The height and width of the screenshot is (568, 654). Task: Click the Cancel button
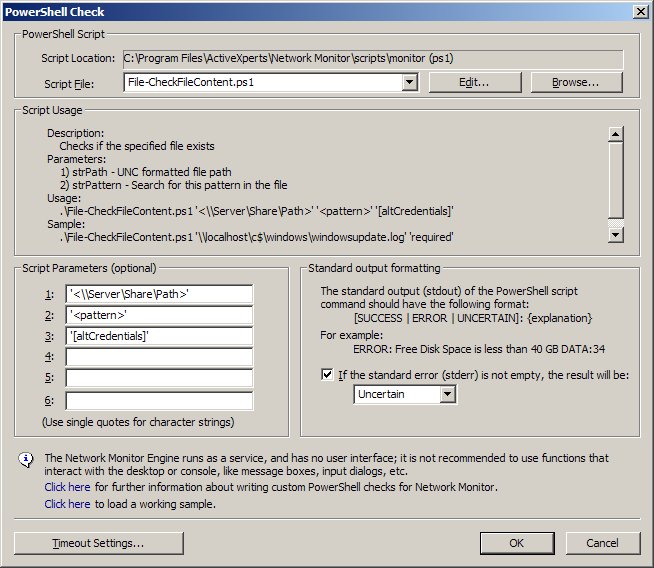(x=603, y=543)
